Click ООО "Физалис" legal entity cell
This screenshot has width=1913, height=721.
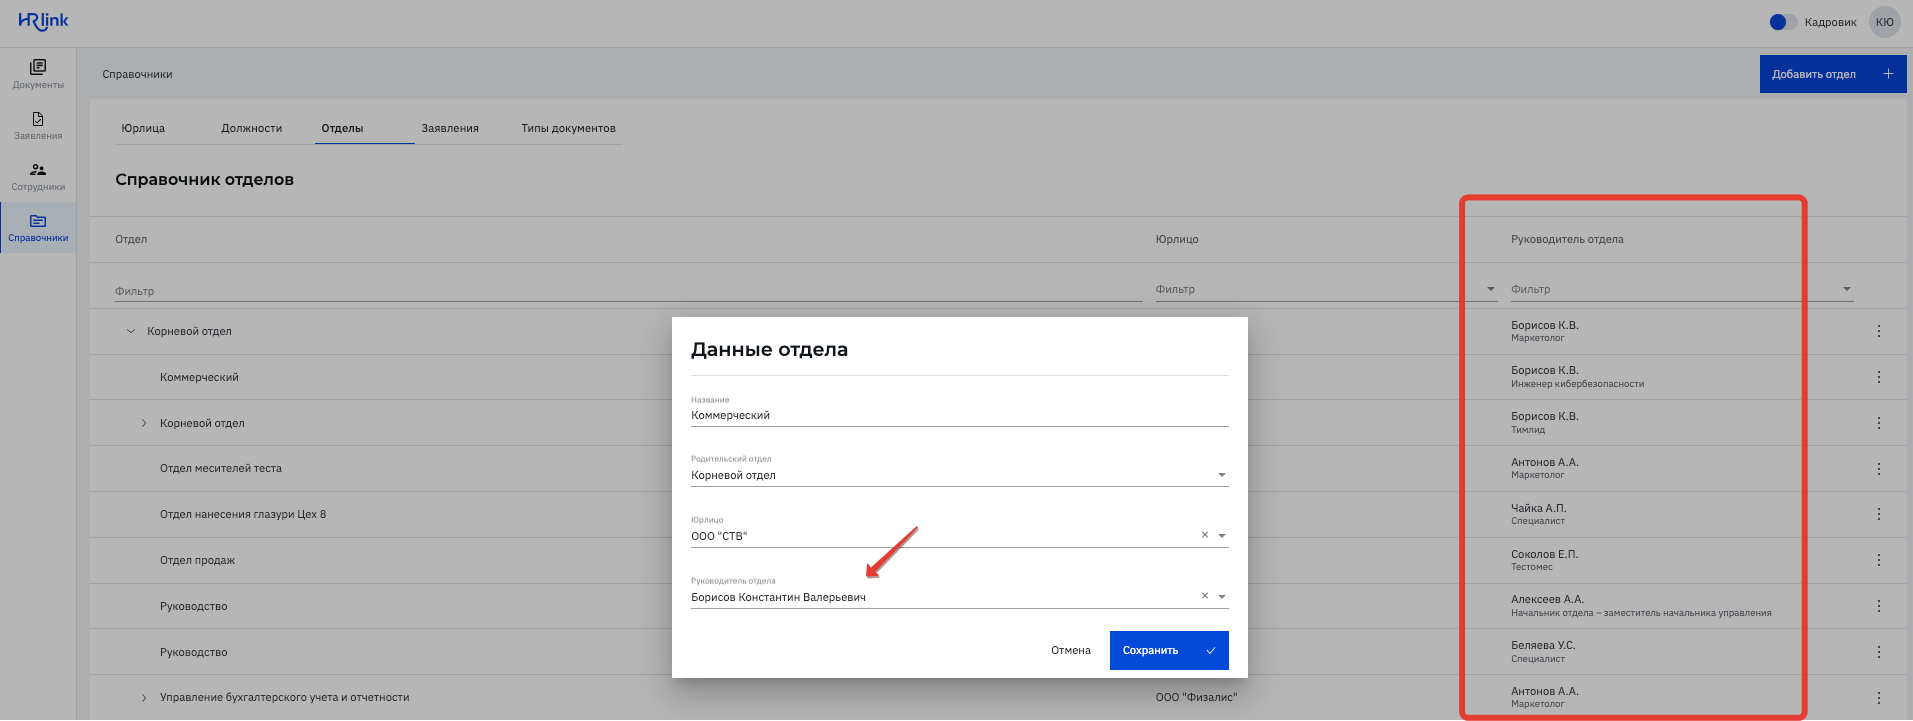[1196, 698]
